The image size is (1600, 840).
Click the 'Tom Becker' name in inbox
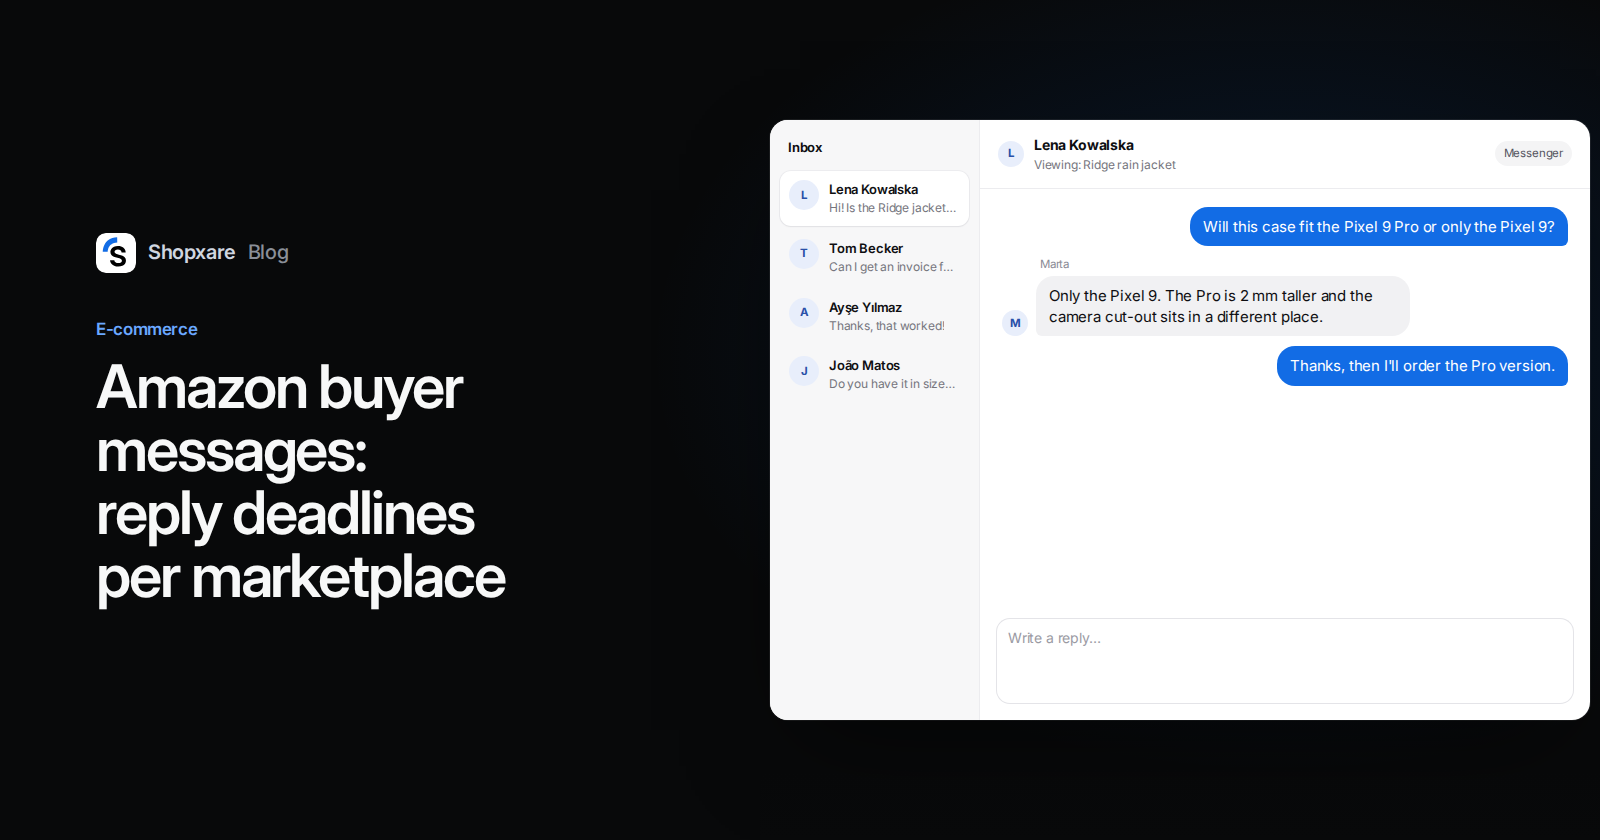[866, 248]
